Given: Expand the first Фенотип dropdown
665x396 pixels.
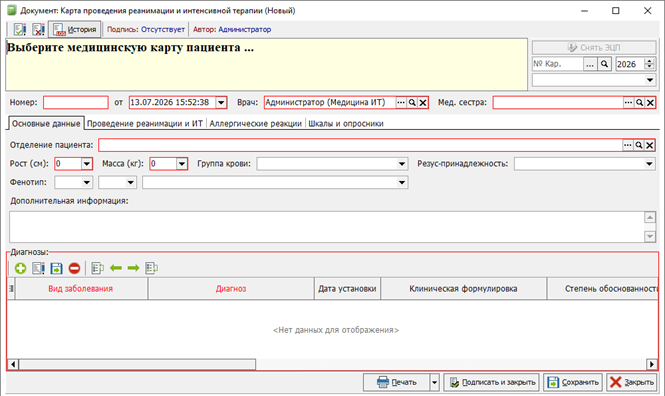Looking at the screenshot, I should pos(87,182).
